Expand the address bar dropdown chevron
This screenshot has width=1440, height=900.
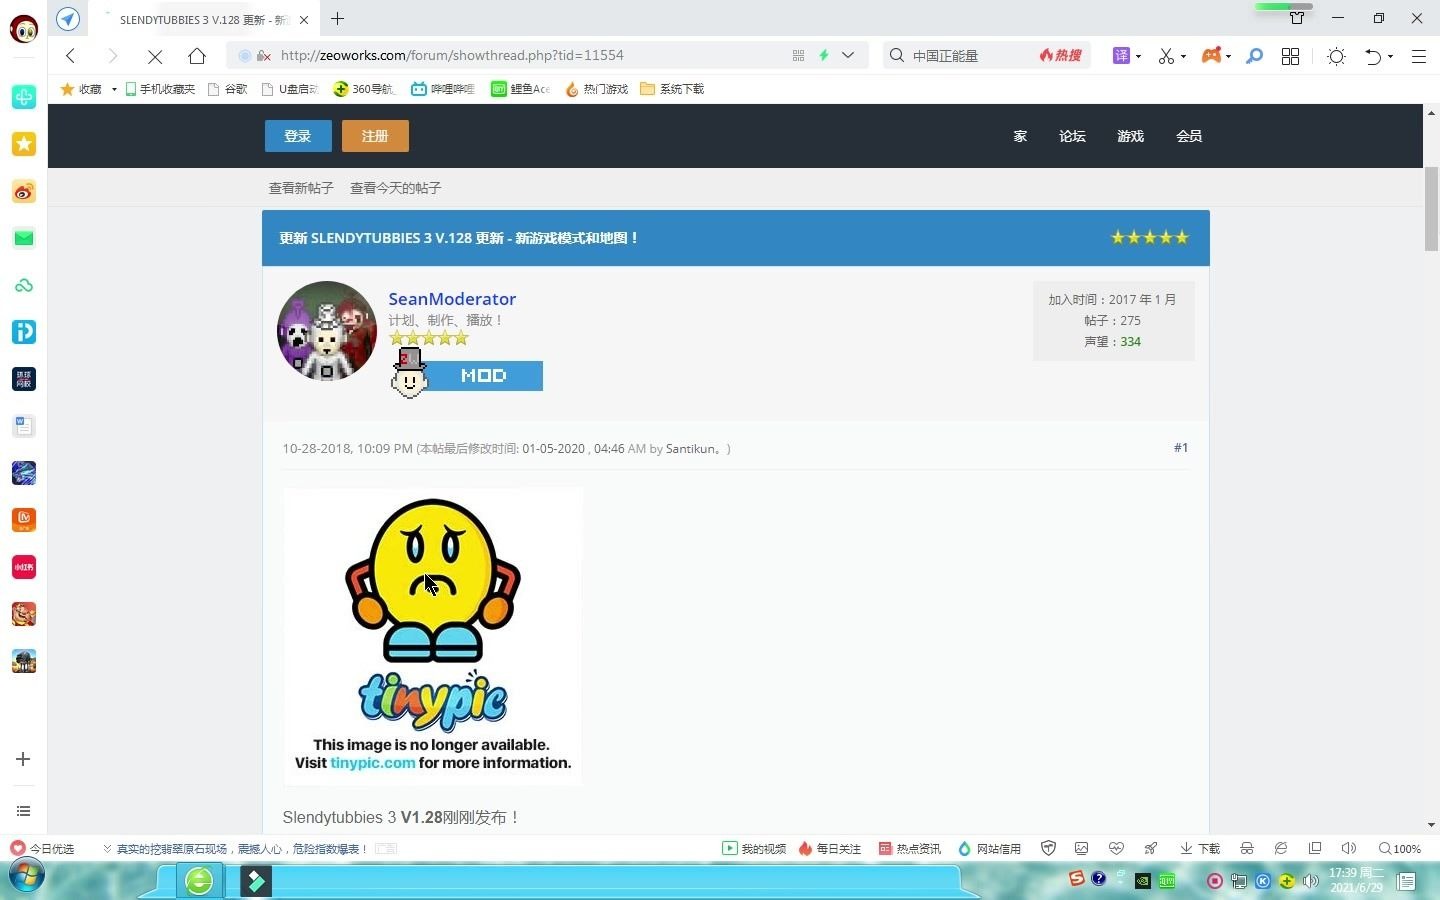(x=848, y=55)
